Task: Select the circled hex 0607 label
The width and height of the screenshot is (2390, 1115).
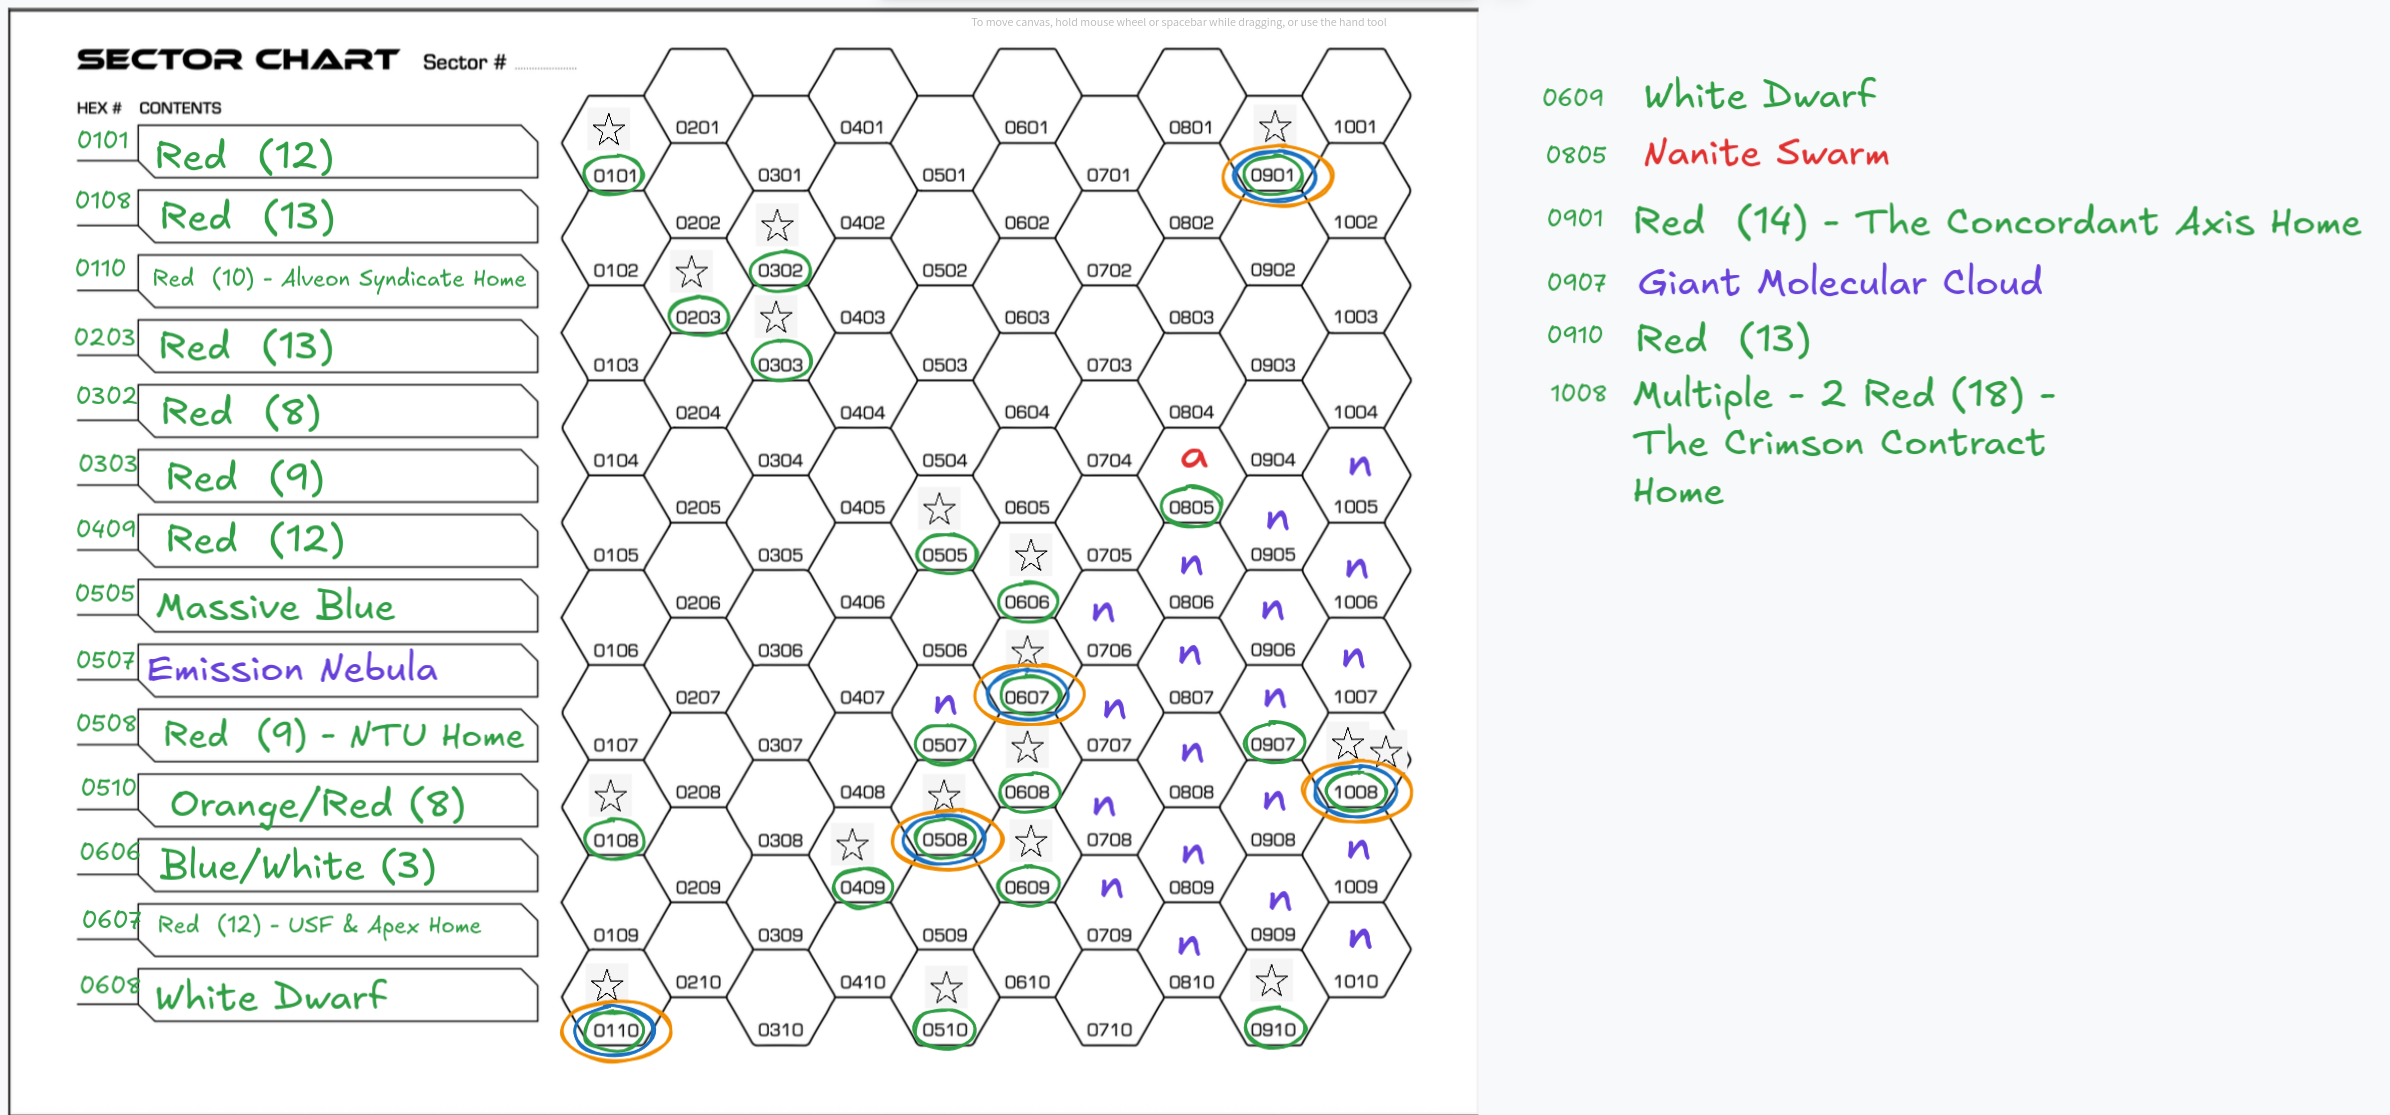Action: tap(1027, 697)
